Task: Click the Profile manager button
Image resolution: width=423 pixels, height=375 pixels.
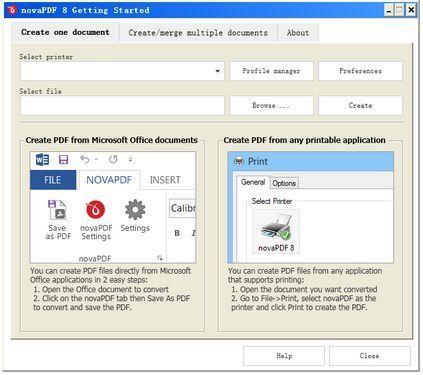Action: click(271, 71)
